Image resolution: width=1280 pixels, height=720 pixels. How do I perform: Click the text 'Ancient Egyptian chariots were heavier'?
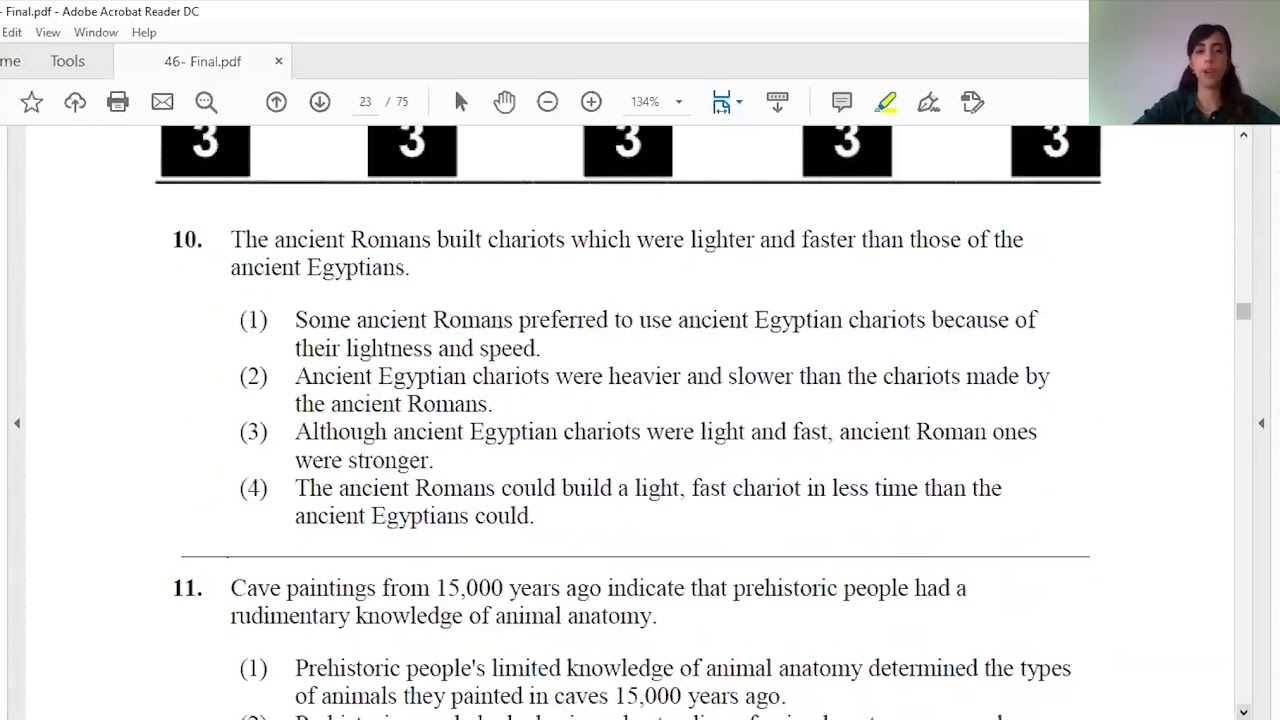[488, 376]
